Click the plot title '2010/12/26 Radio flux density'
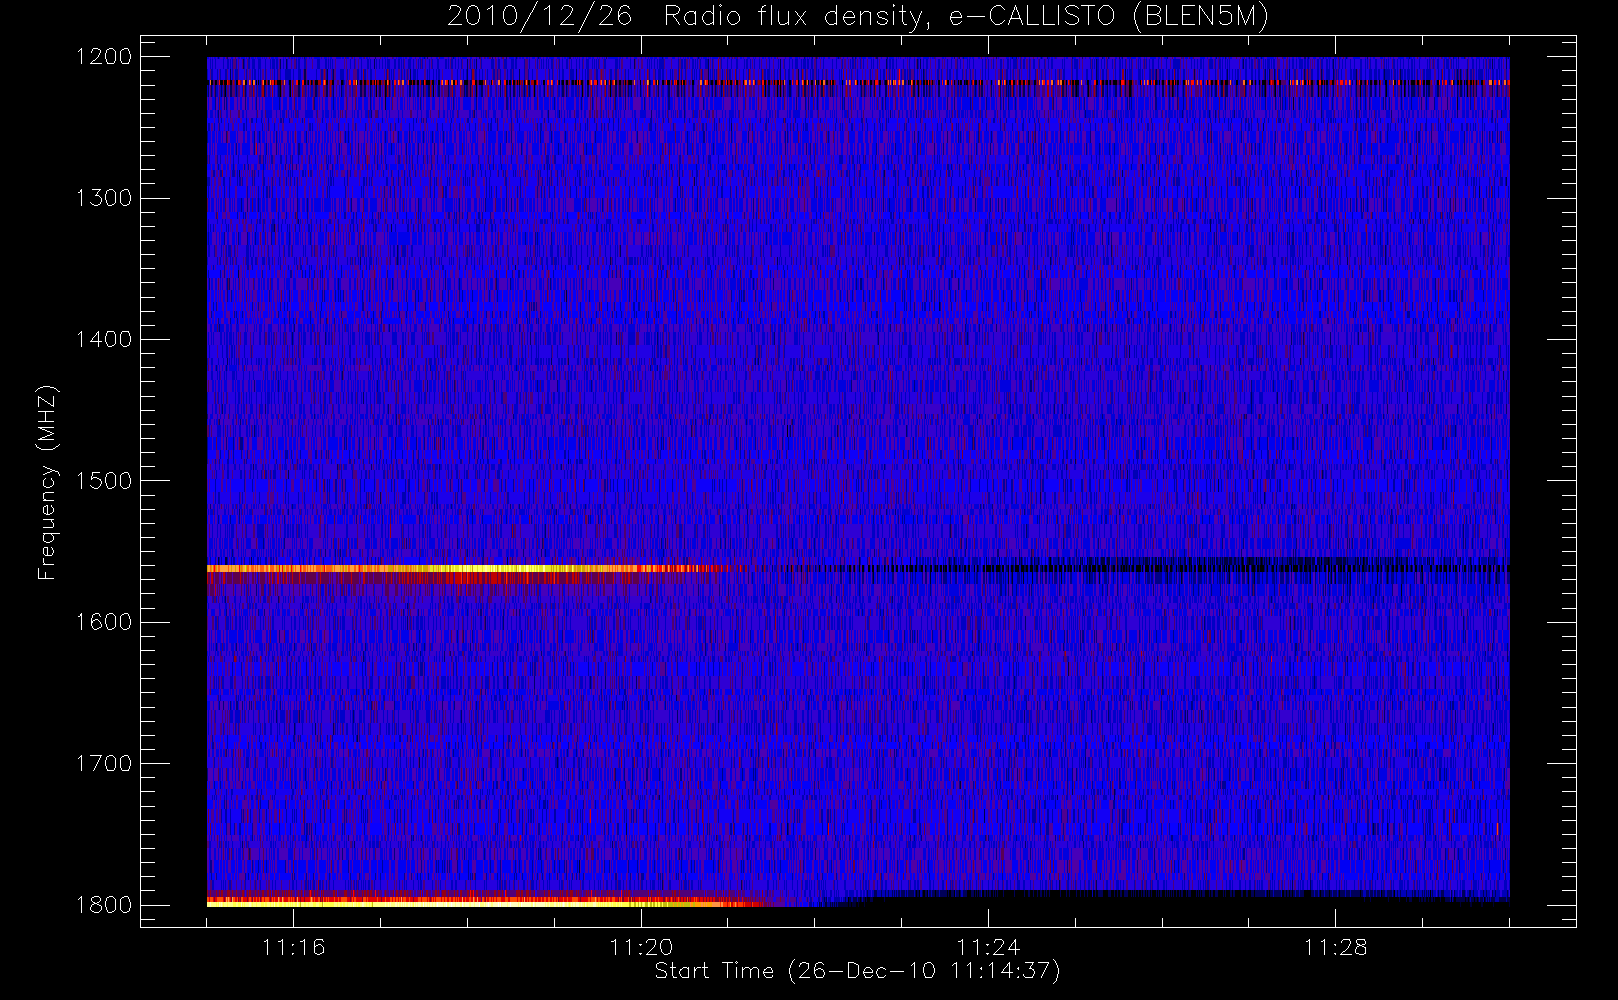Image resolution: width=1618 pixels, height=1000 pixels. tap(858, 17)
